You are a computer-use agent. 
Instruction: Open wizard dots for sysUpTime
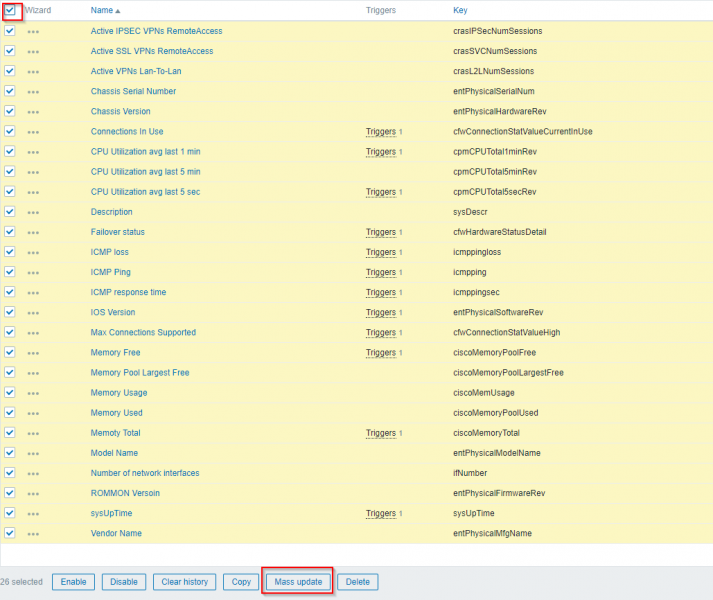click(x=33, y=514)
